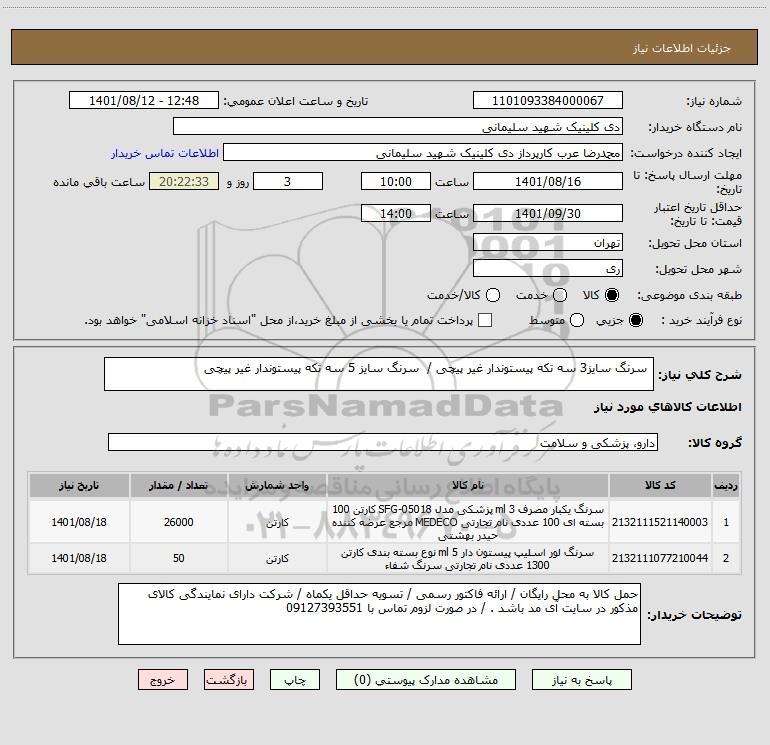The image size is (770, 745).
Task: Click the product group field دارو، پزشکی و سلامت
Action: pos(383,442)
